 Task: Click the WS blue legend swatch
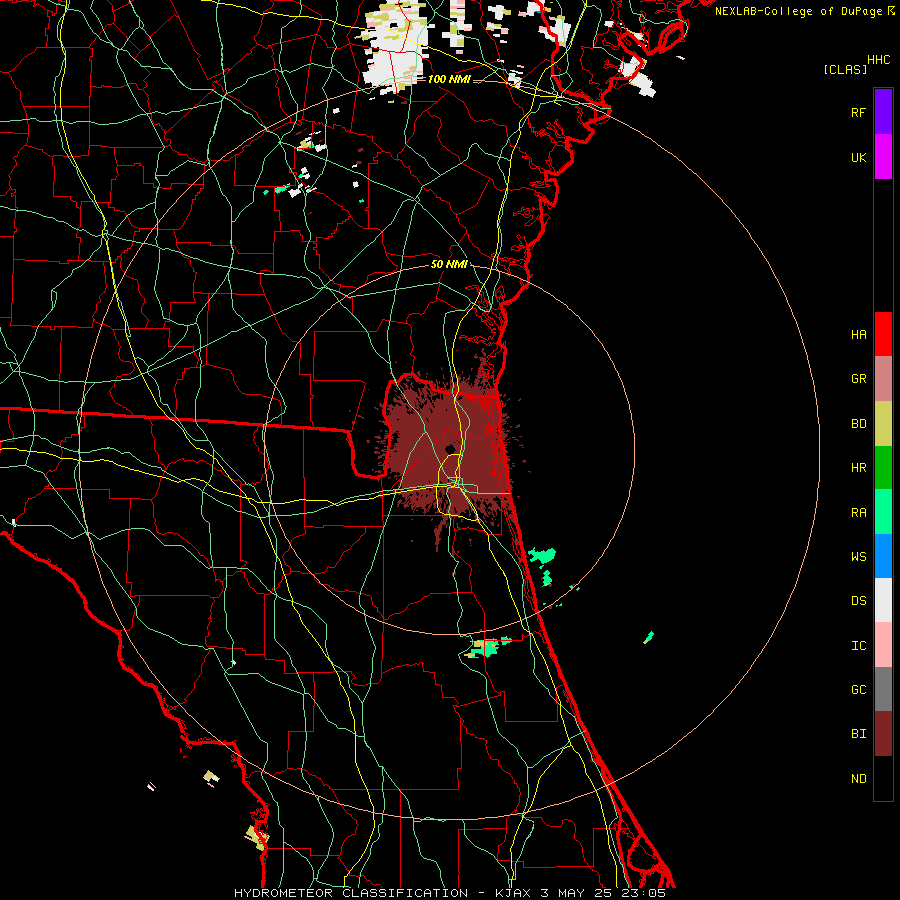(x=883, y=556)
